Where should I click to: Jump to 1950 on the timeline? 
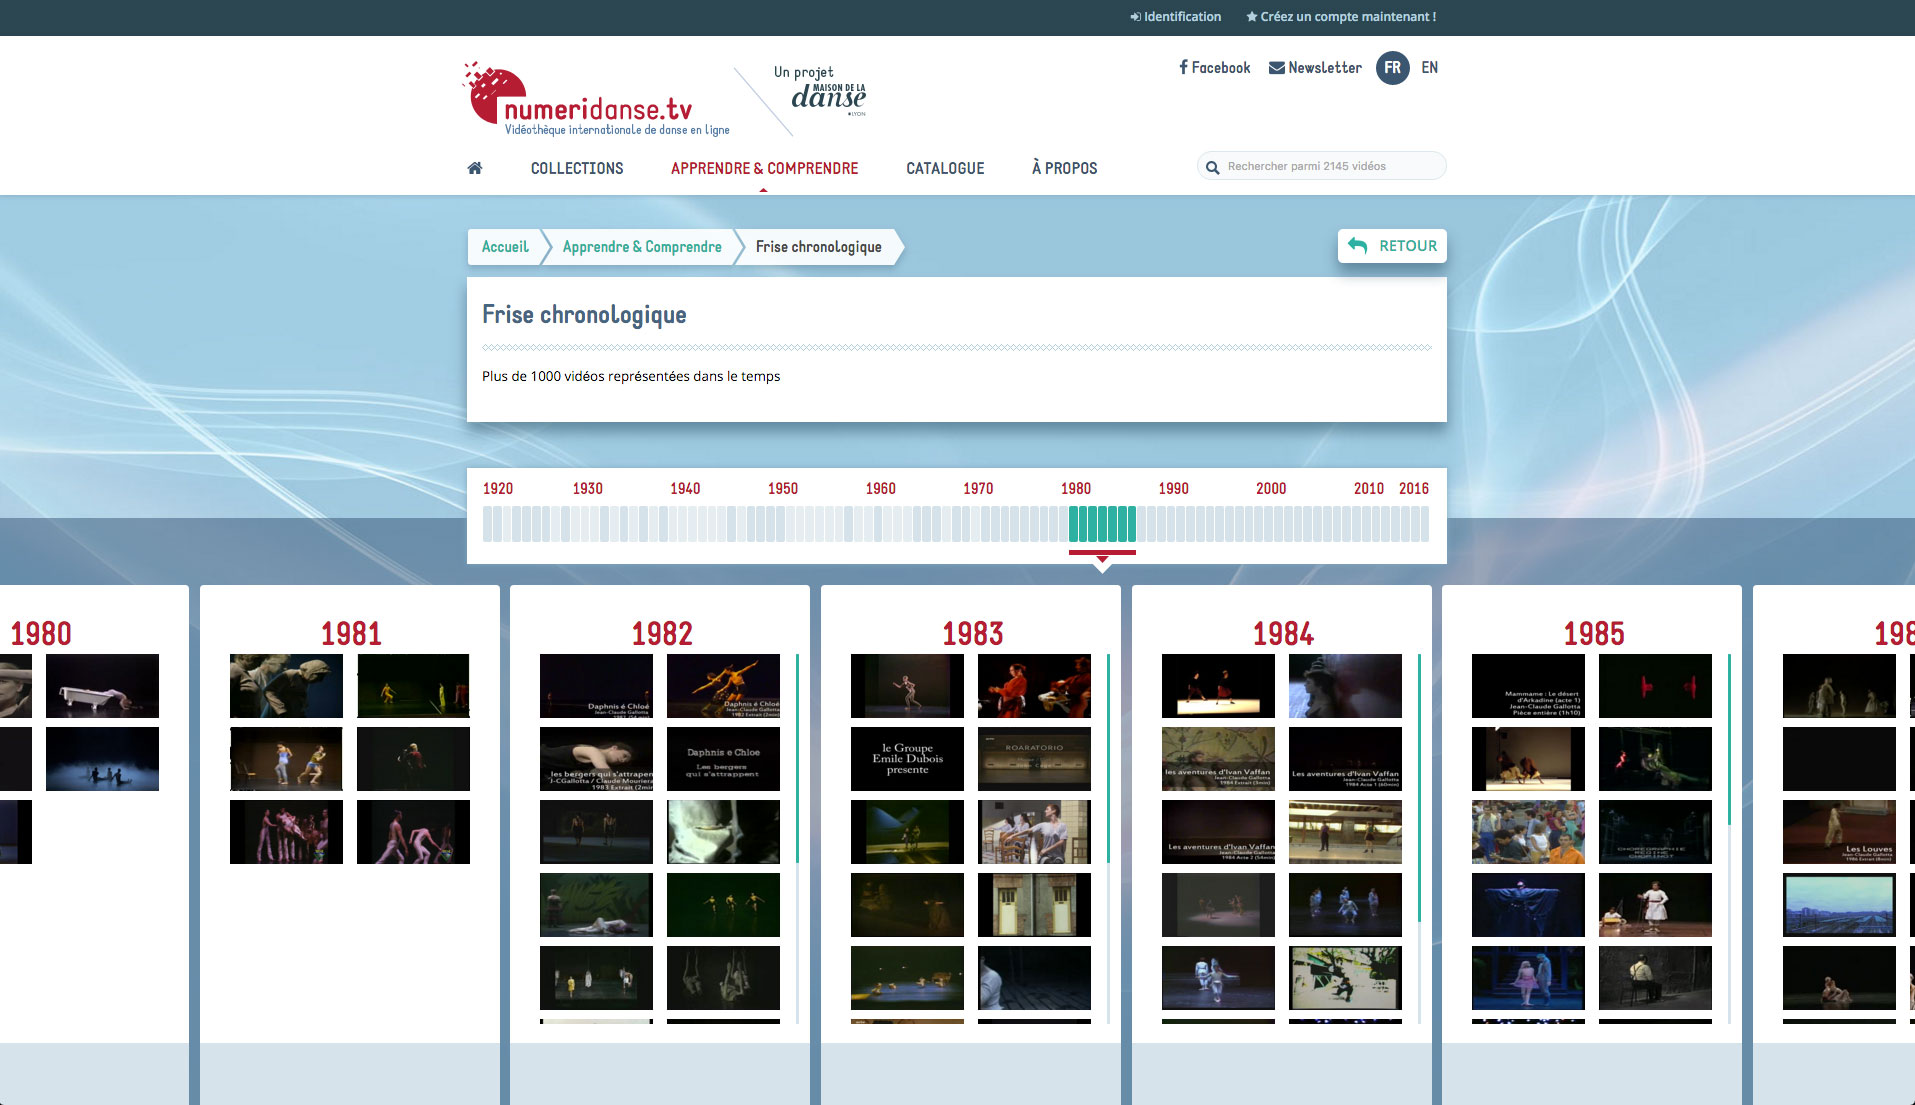tap(783, 489)
